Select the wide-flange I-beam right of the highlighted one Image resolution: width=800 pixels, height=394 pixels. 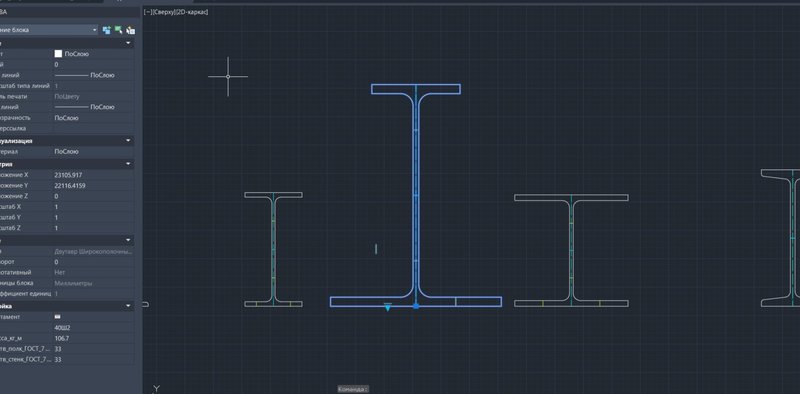click(x=571, y=251)
